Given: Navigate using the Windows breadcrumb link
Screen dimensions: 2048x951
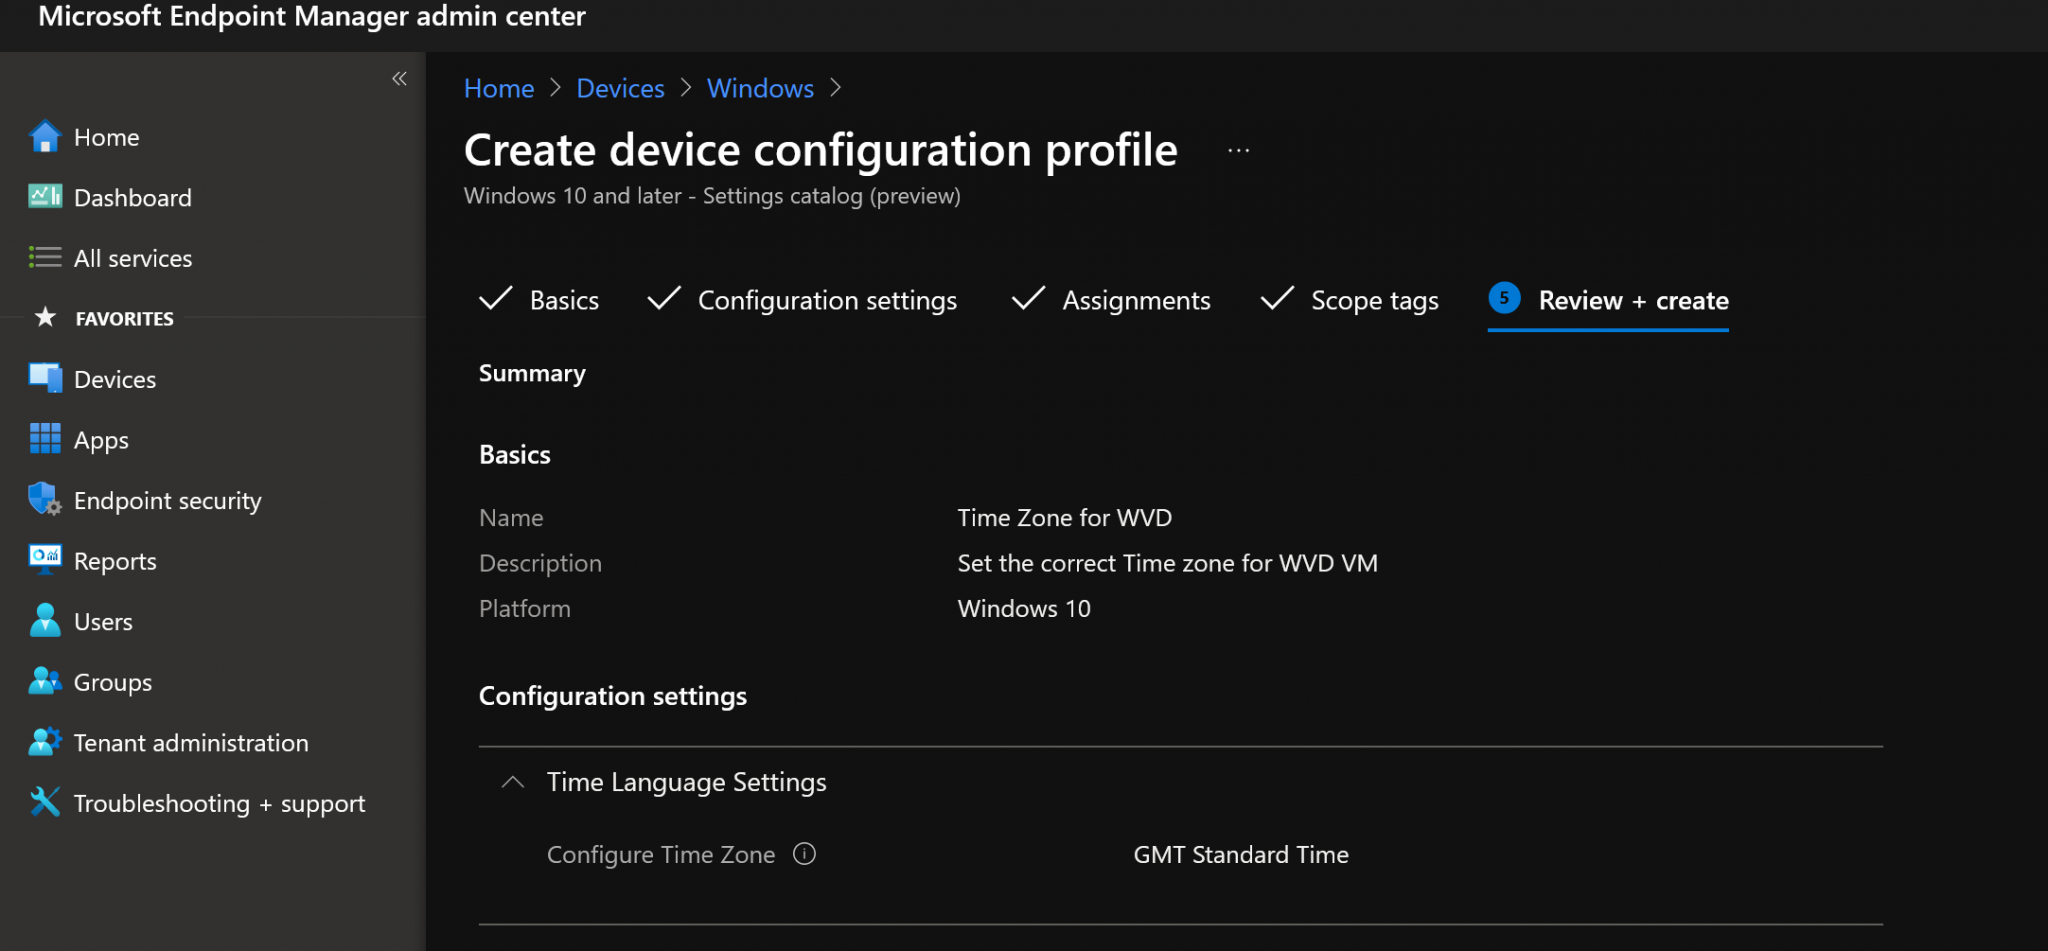Looking at the screenshot, I should point(760,88).
